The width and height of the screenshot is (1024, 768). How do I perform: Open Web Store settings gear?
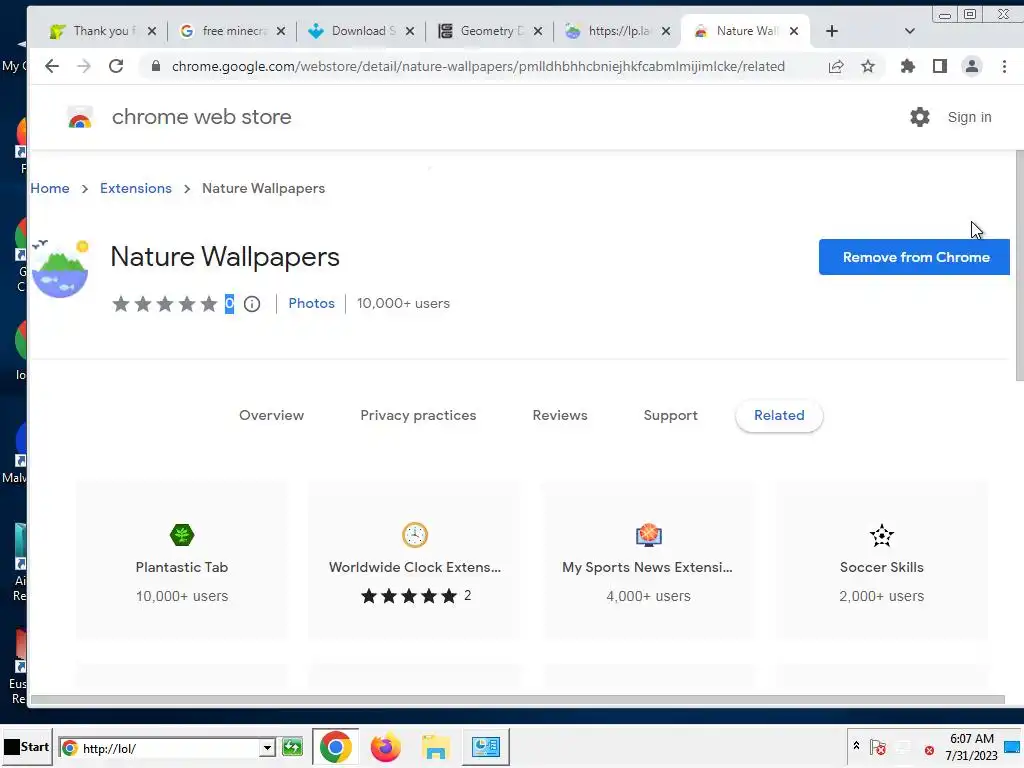[920, 117]
